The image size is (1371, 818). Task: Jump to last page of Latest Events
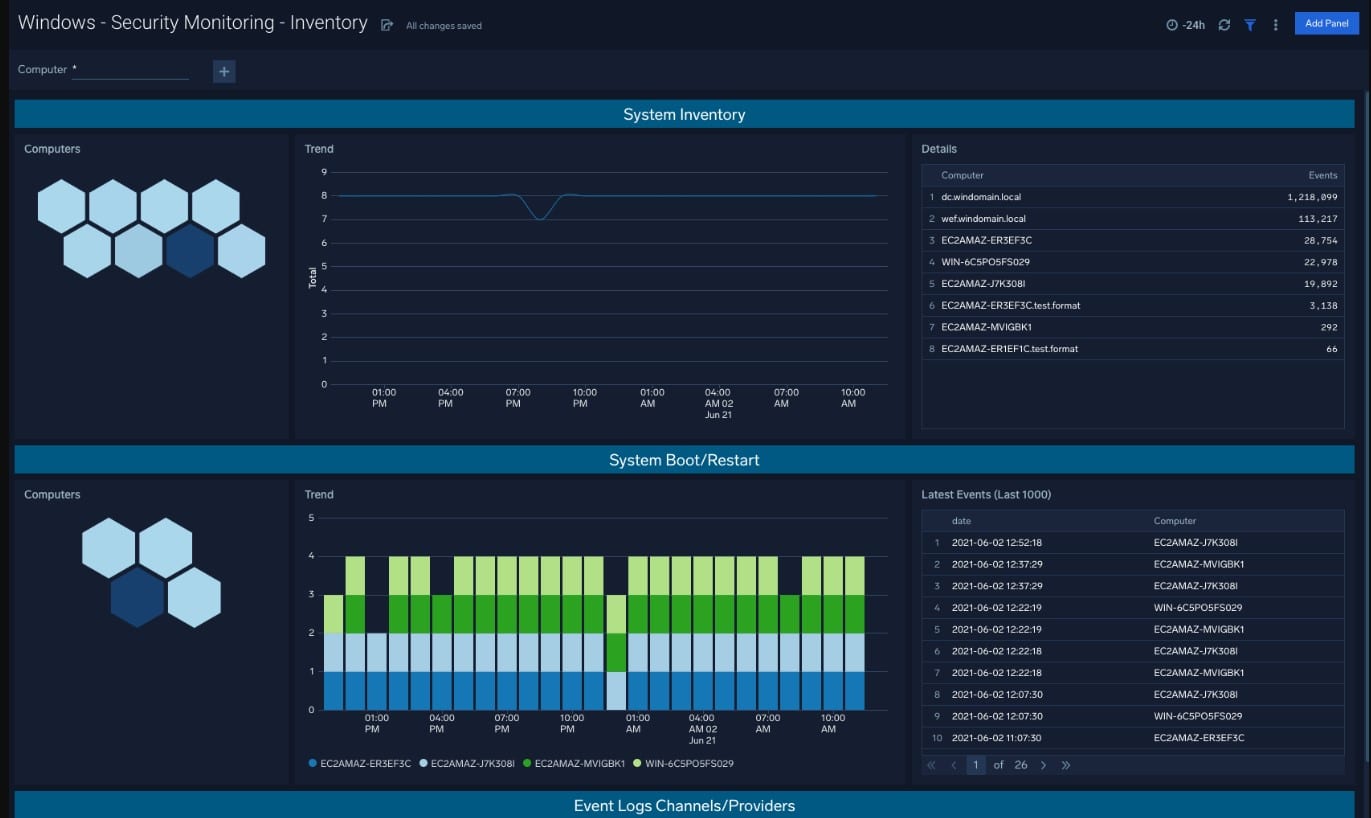click(1066, 765)
